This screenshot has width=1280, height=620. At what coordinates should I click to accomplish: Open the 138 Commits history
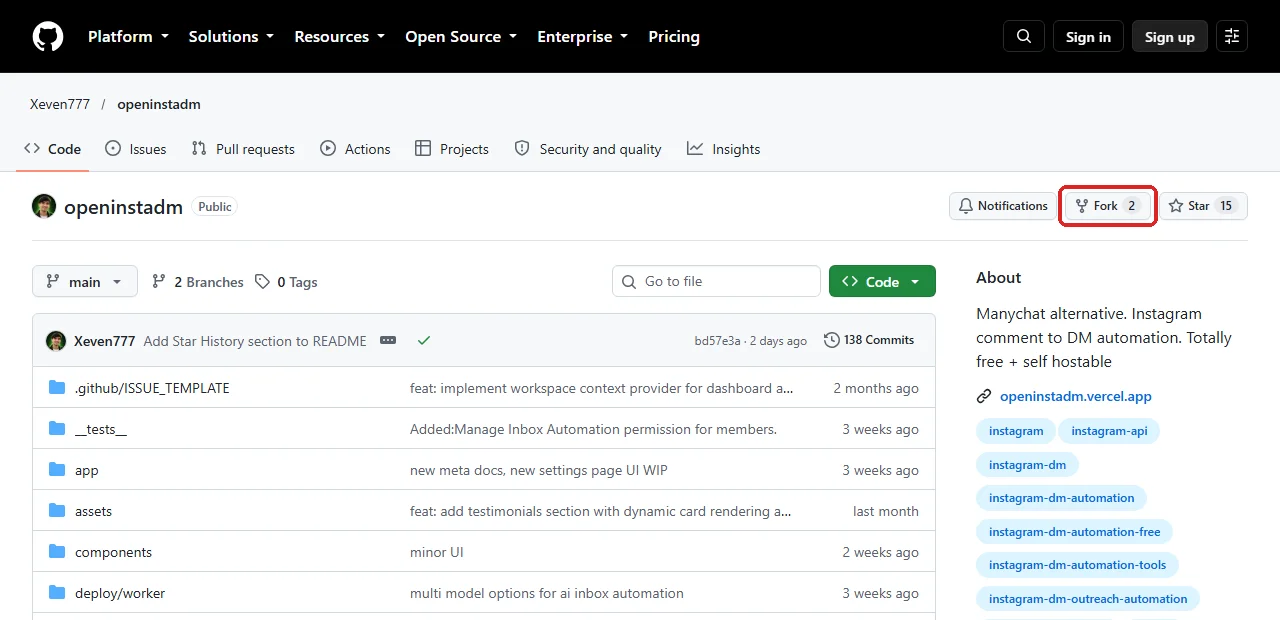pos(869,340)
